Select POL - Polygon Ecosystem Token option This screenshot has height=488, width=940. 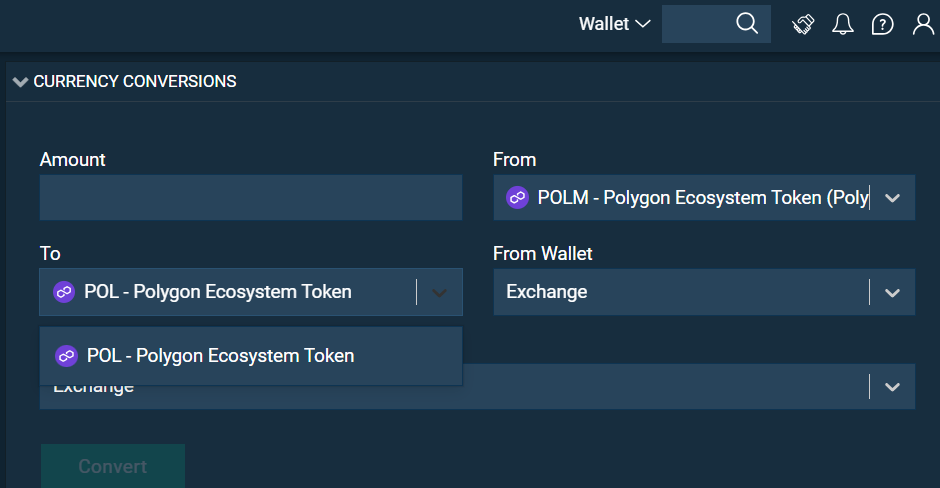tap(251, 356)
